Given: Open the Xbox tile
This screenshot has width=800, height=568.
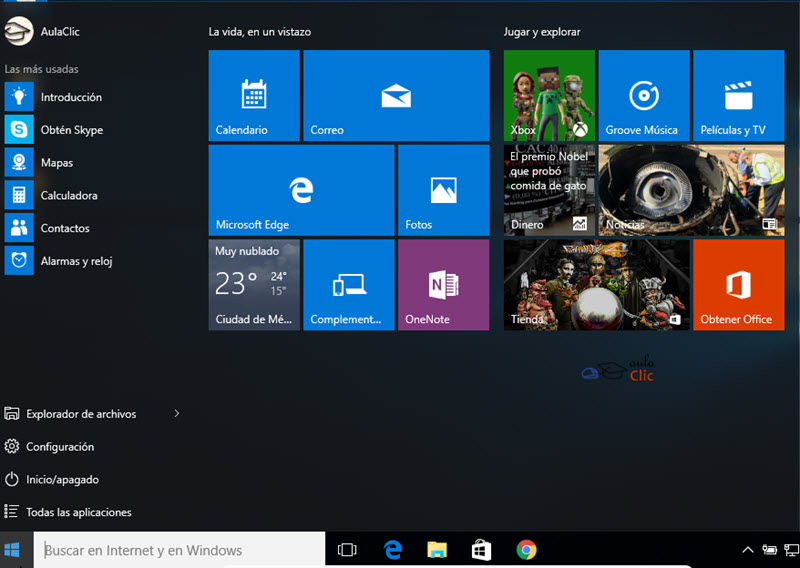Looking at the screenshot, I should point(549,95).
